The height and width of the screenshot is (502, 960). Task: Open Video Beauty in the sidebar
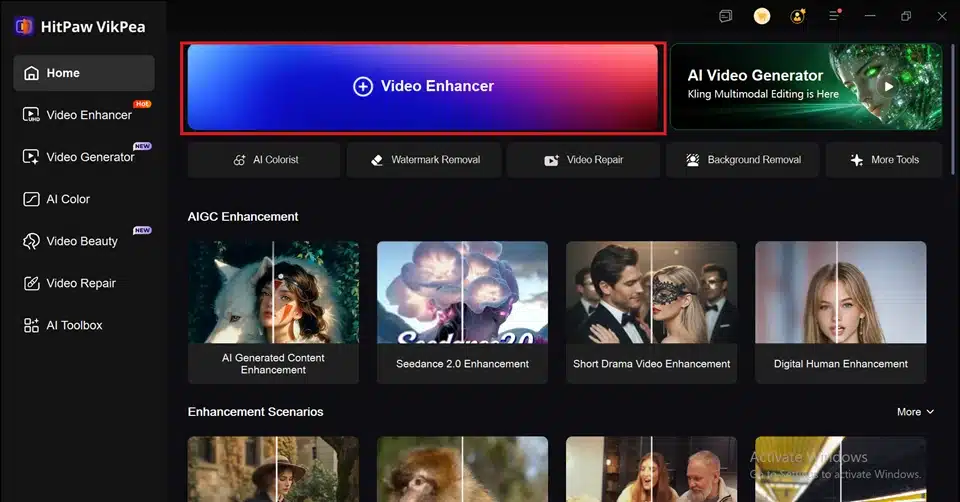tap(84, 241)
